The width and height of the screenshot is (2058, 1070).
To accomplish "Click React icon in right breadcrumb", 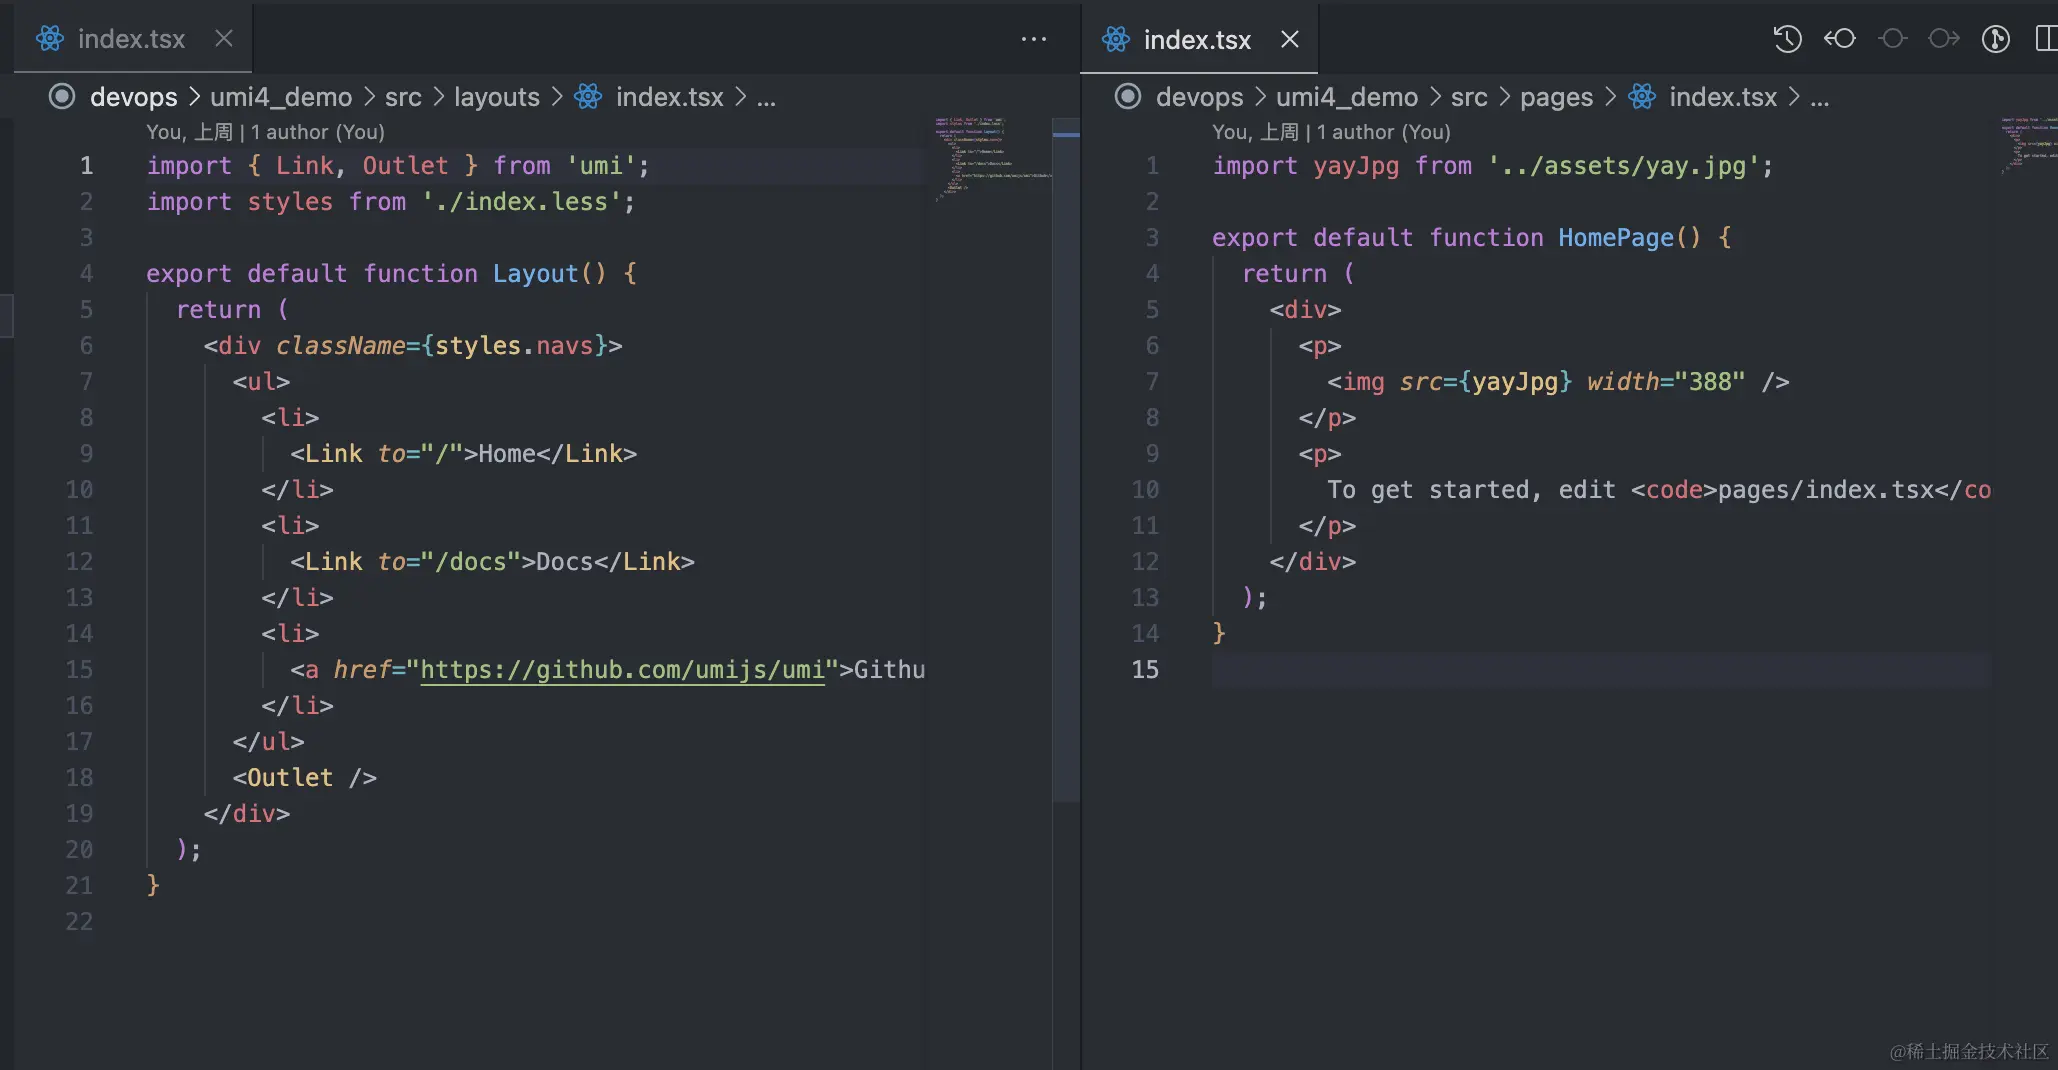I will [1642, 96].
